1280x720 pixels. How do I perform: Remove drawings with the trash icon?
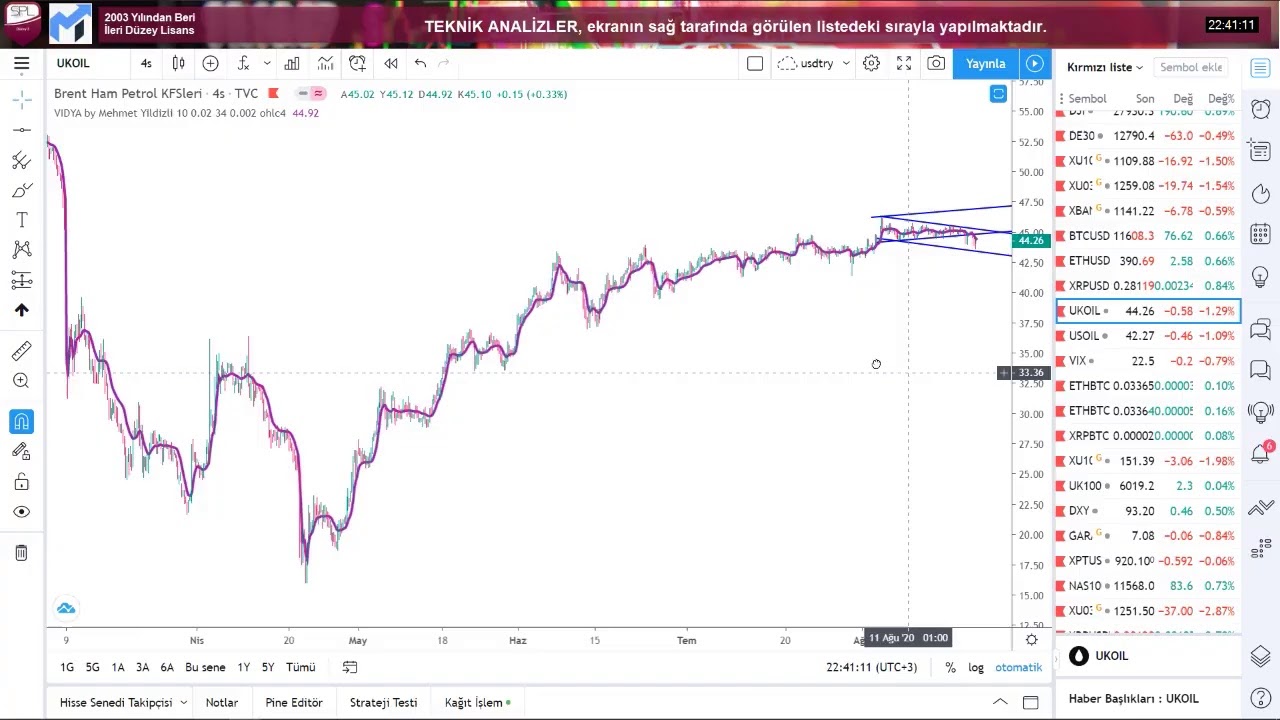[x=21, y=553]
